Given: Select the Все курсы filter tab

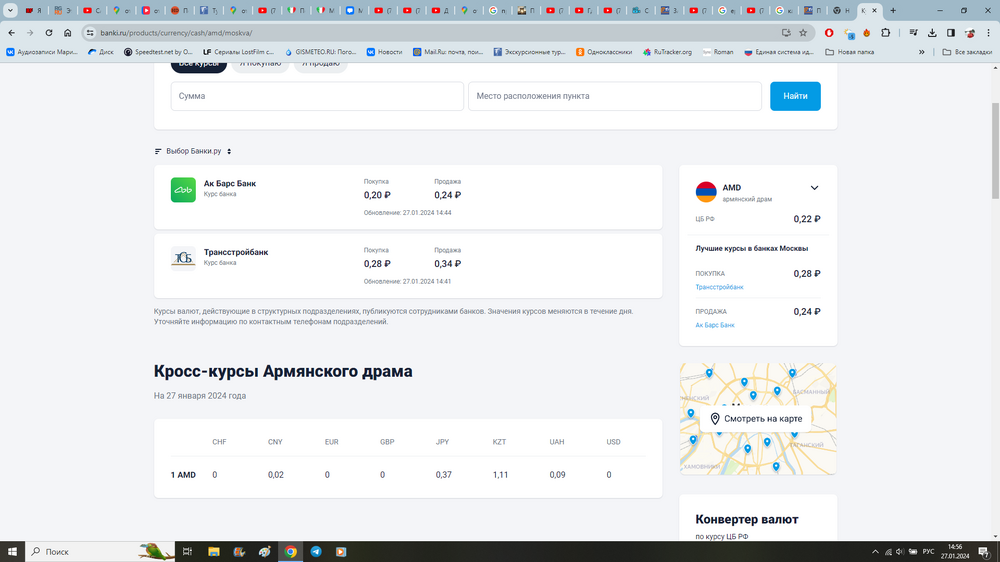Looking at the screenshot, I should tap(198, 66).
